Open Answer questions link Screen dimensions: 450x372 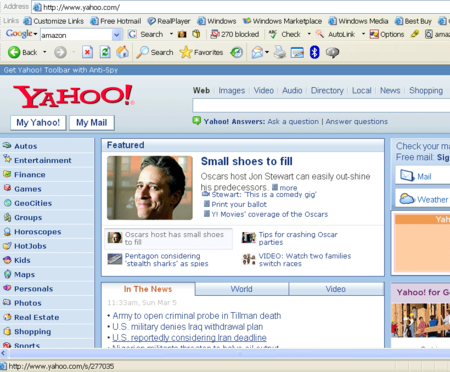357,121
